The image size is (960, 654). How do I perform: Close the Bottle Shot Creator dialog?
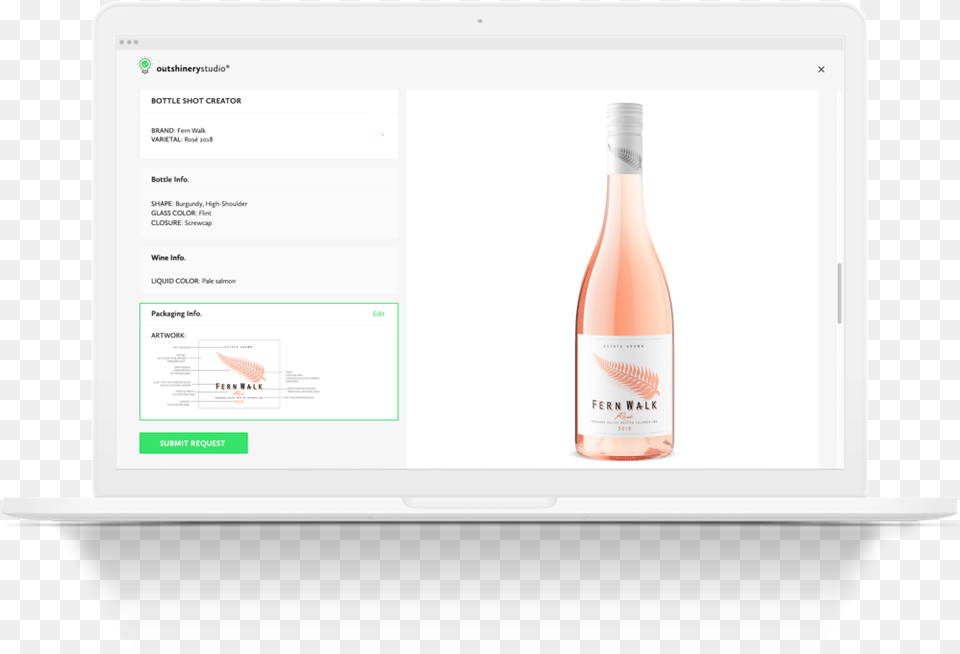tap(821, 70)
